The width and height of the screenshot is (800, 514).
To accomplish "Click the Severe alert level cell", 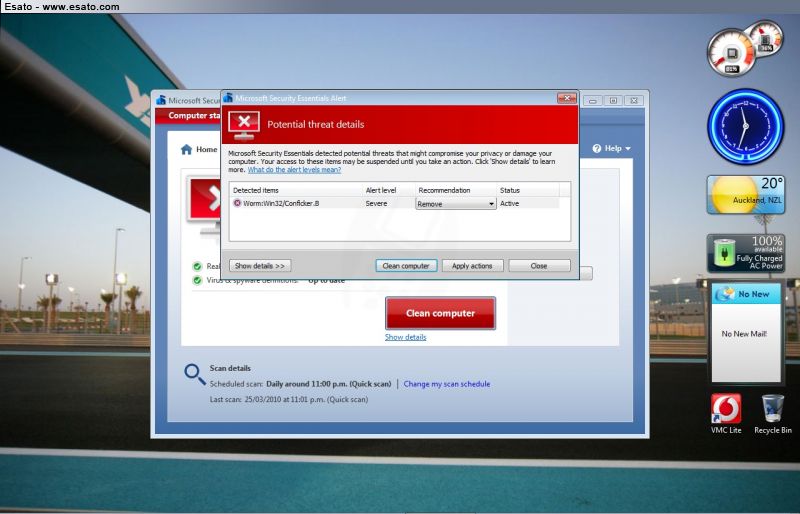I will 377,203.
